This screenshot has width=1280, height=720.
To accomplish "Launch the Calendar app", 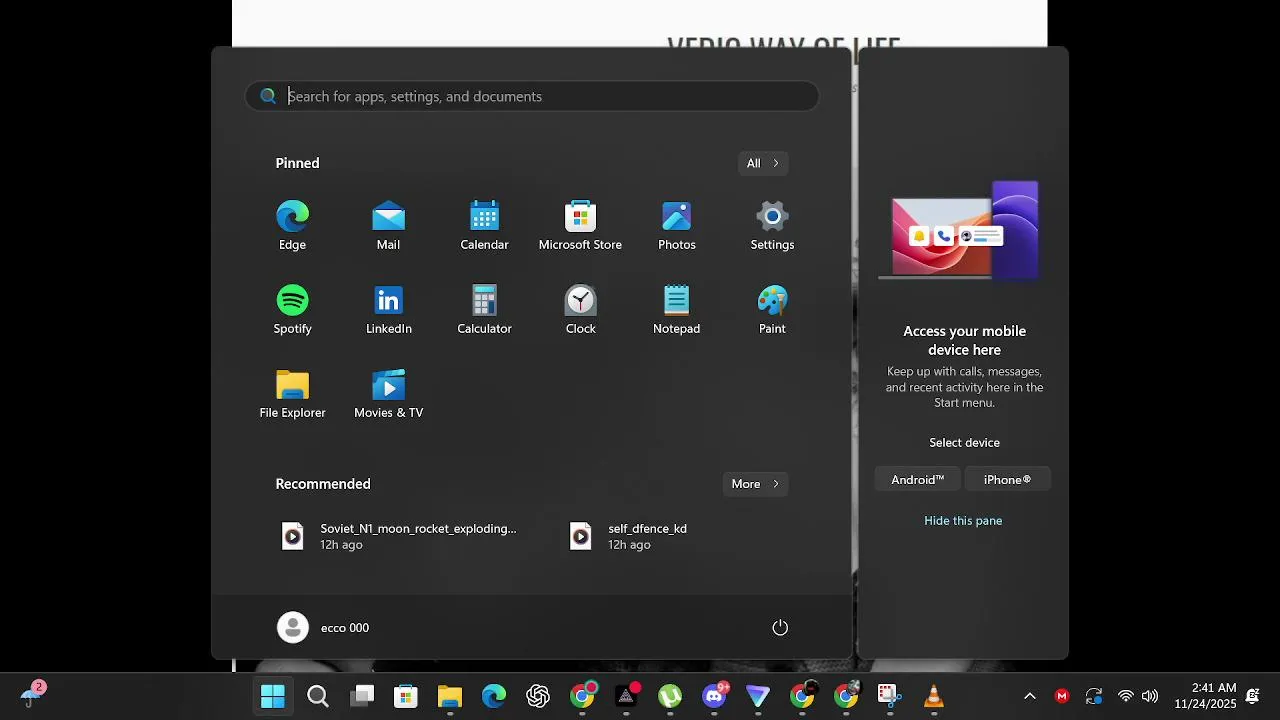I will pos(484,226).
